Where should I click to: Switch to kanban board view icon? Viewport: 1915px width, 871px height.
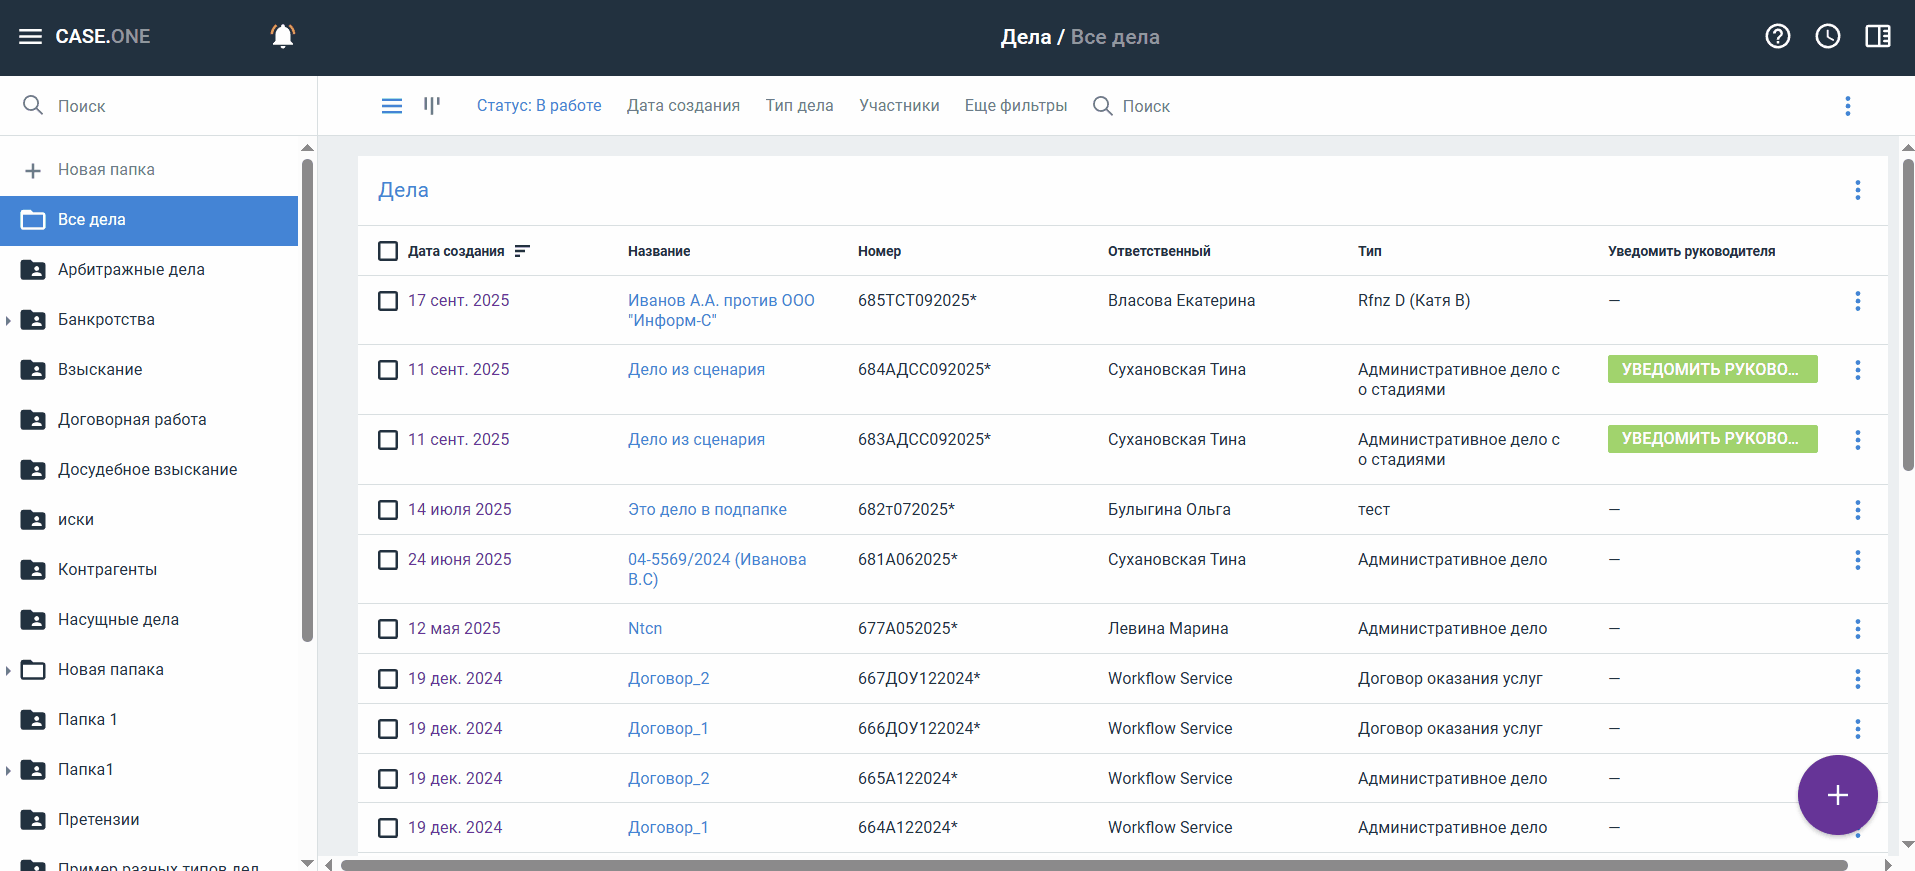(x=432, y=106)
